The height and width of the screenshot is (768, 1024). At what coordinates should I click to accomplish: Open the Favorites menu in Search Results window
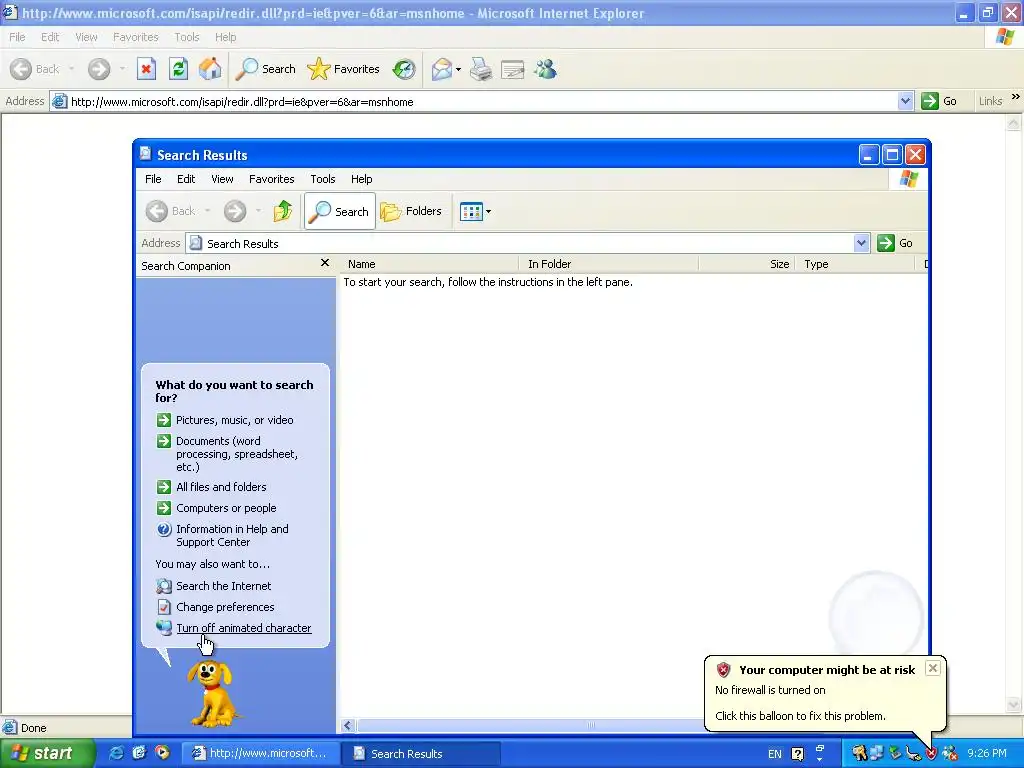click(x=272, y=179)
